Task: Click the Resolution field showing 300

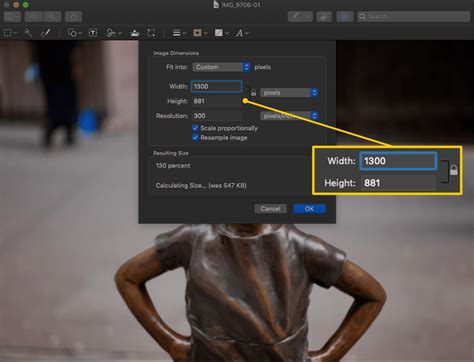Action: click(x=217, y=116)
